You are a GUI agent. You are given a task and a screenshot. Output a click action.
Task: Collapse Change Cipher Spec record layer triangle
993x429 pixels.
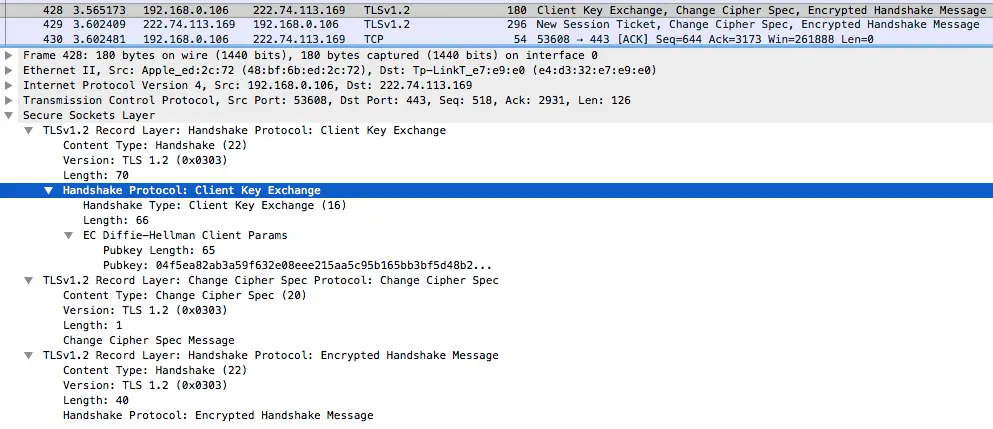tap(28, 280)
